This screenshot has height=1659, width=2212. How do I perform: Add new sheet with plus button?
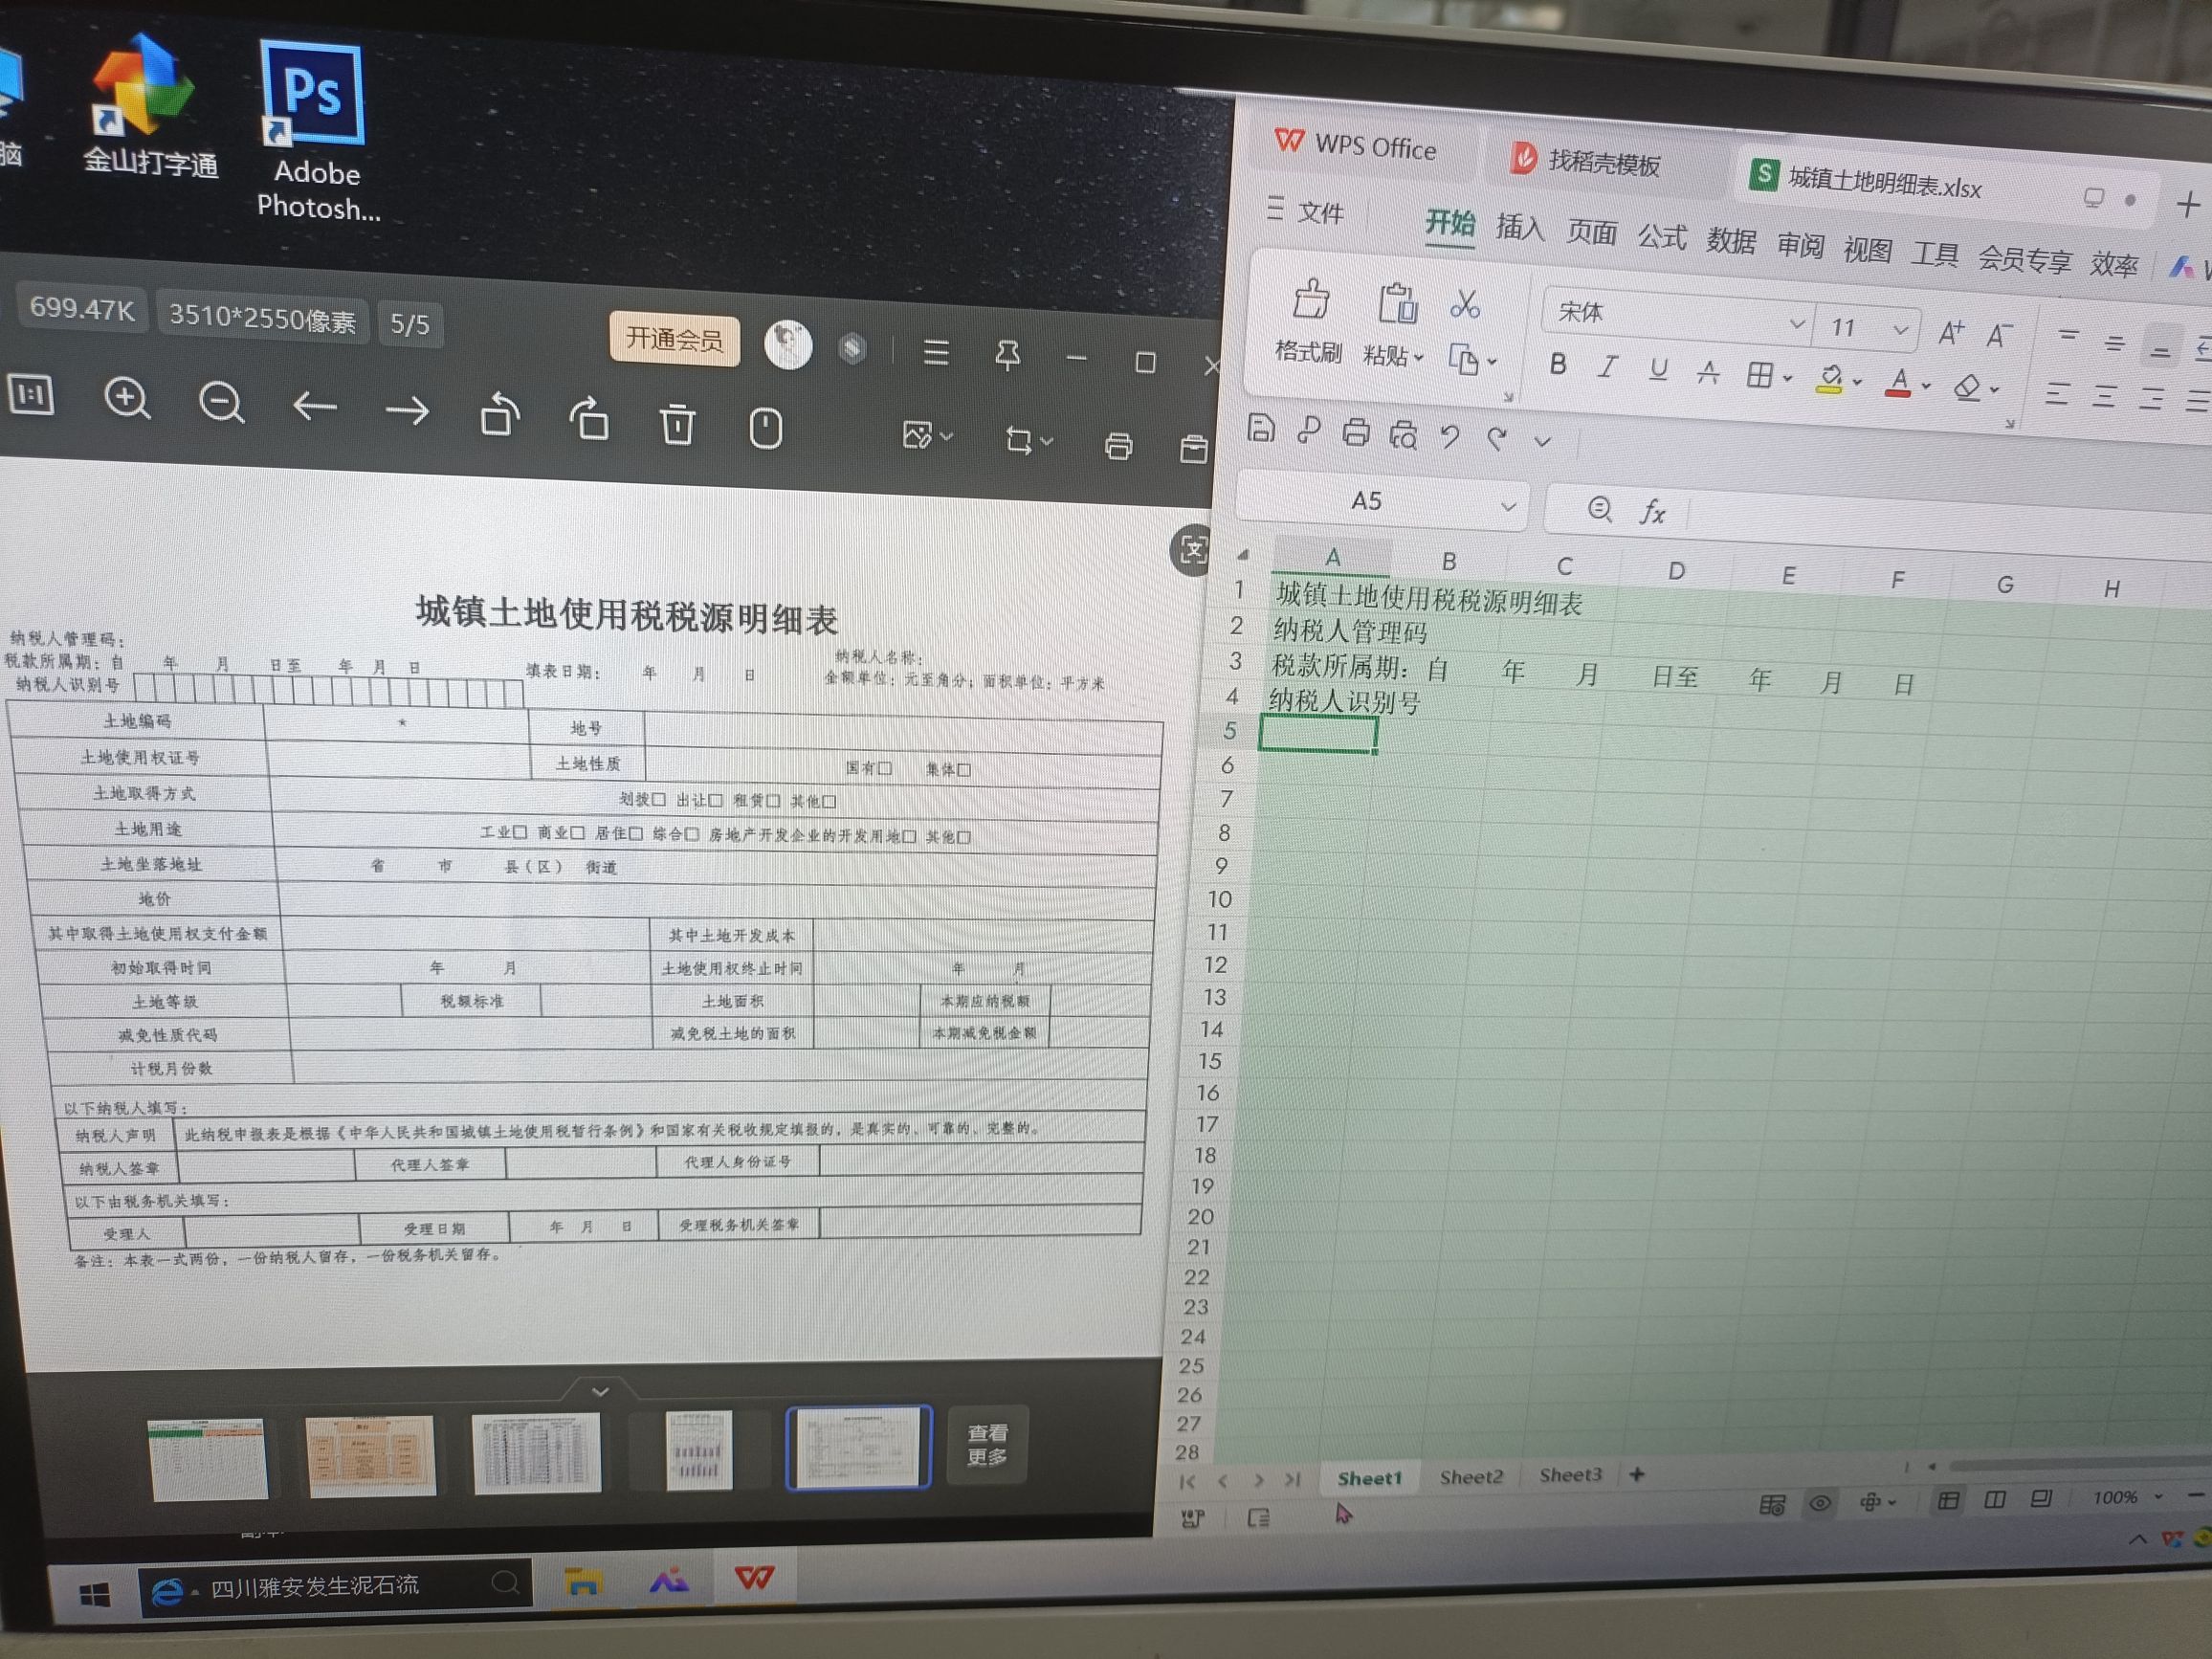(x=1637, y=1474)
